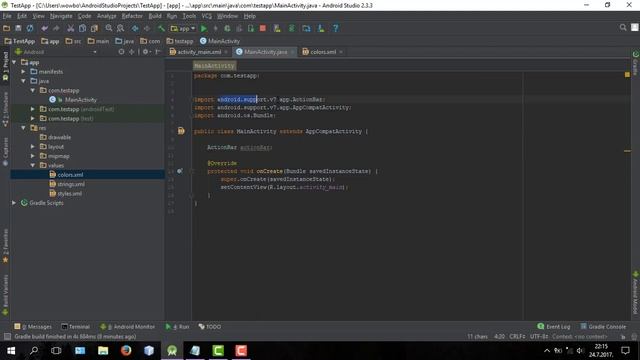Expand the manifests folder
This screenshot has height=360, width=640.
click(x=24, y=71)
